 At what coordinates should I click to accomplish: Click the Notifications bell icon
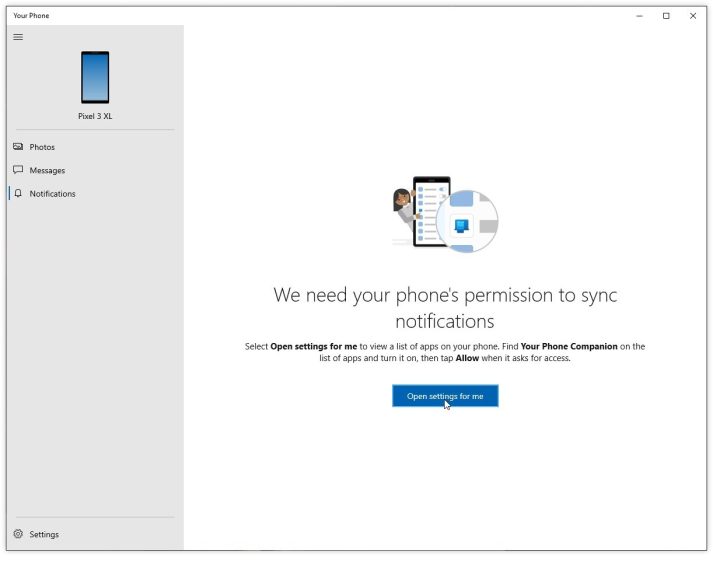[x=18, y=193]
